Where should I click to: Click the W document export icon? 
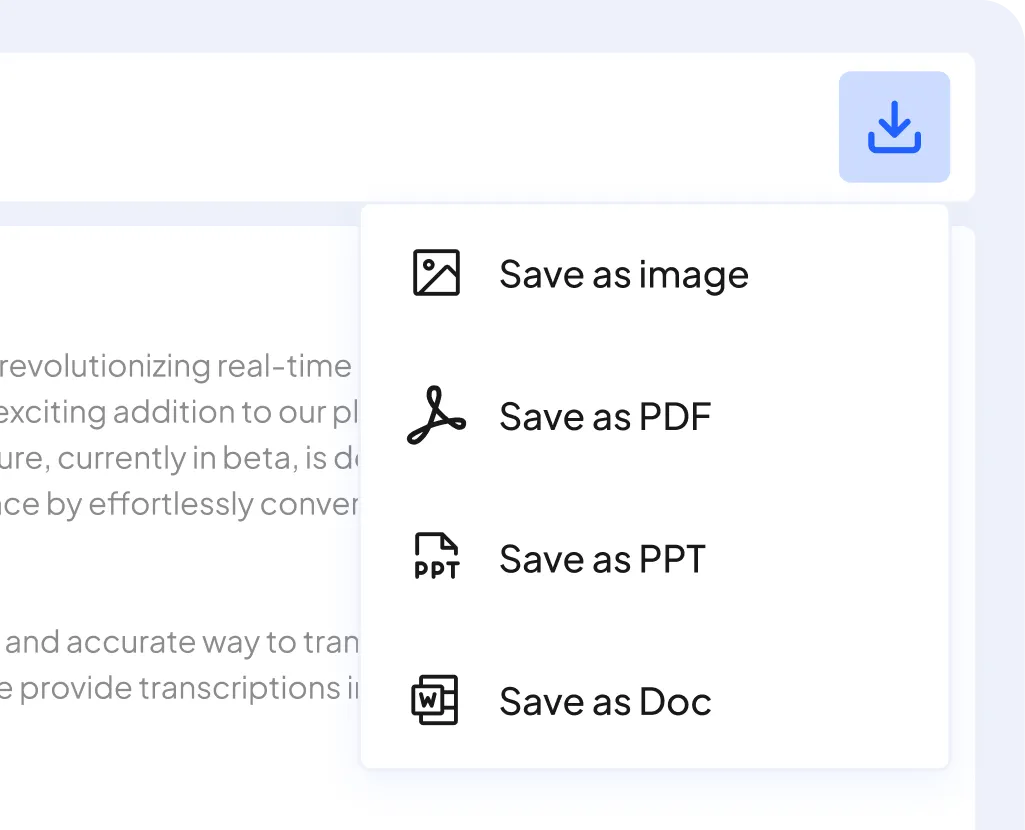pos(436,701)
